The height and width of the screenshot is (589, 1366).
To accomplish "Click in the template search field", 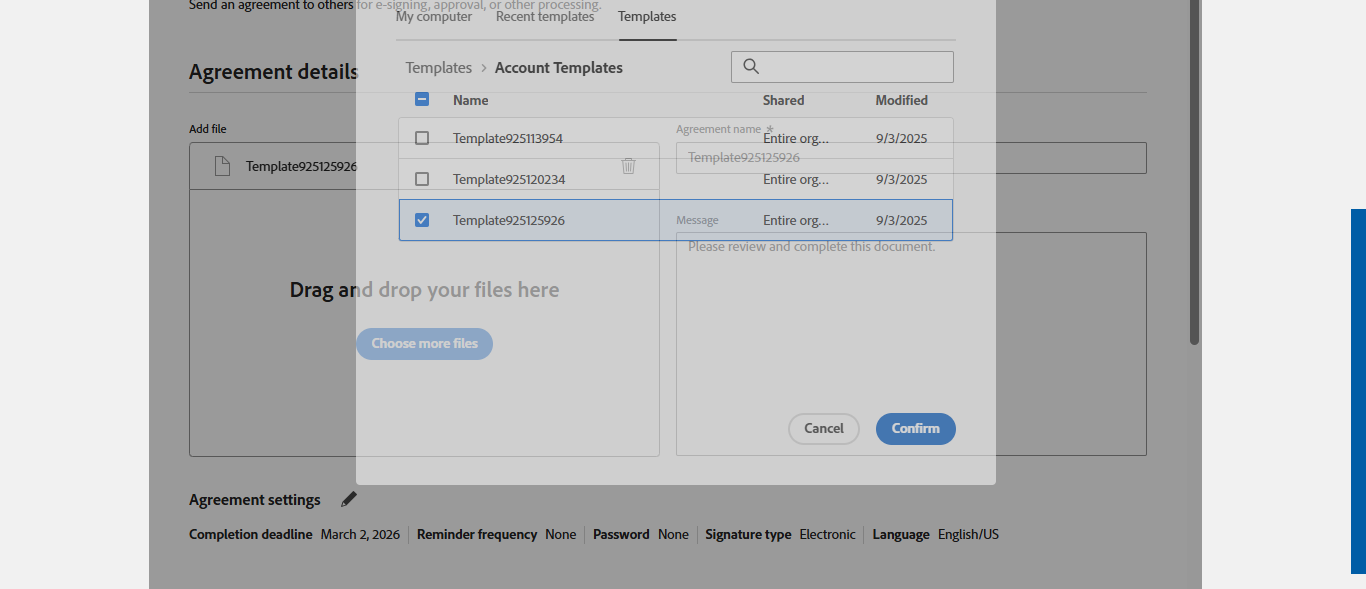I will pos(842,67).
